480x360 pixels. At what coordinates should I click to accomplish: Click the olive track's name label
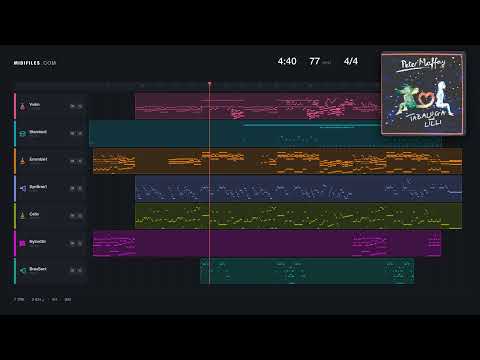click(x=34, y=214)
